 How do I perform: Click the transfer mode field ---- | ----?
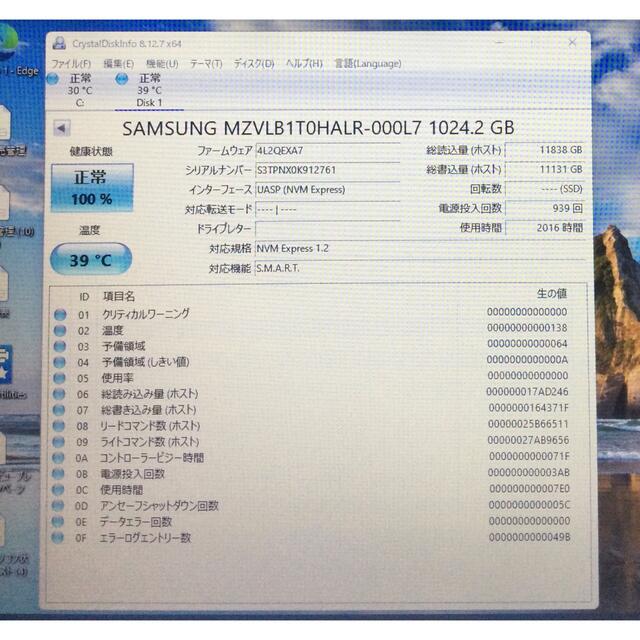[x=327, y=209]
